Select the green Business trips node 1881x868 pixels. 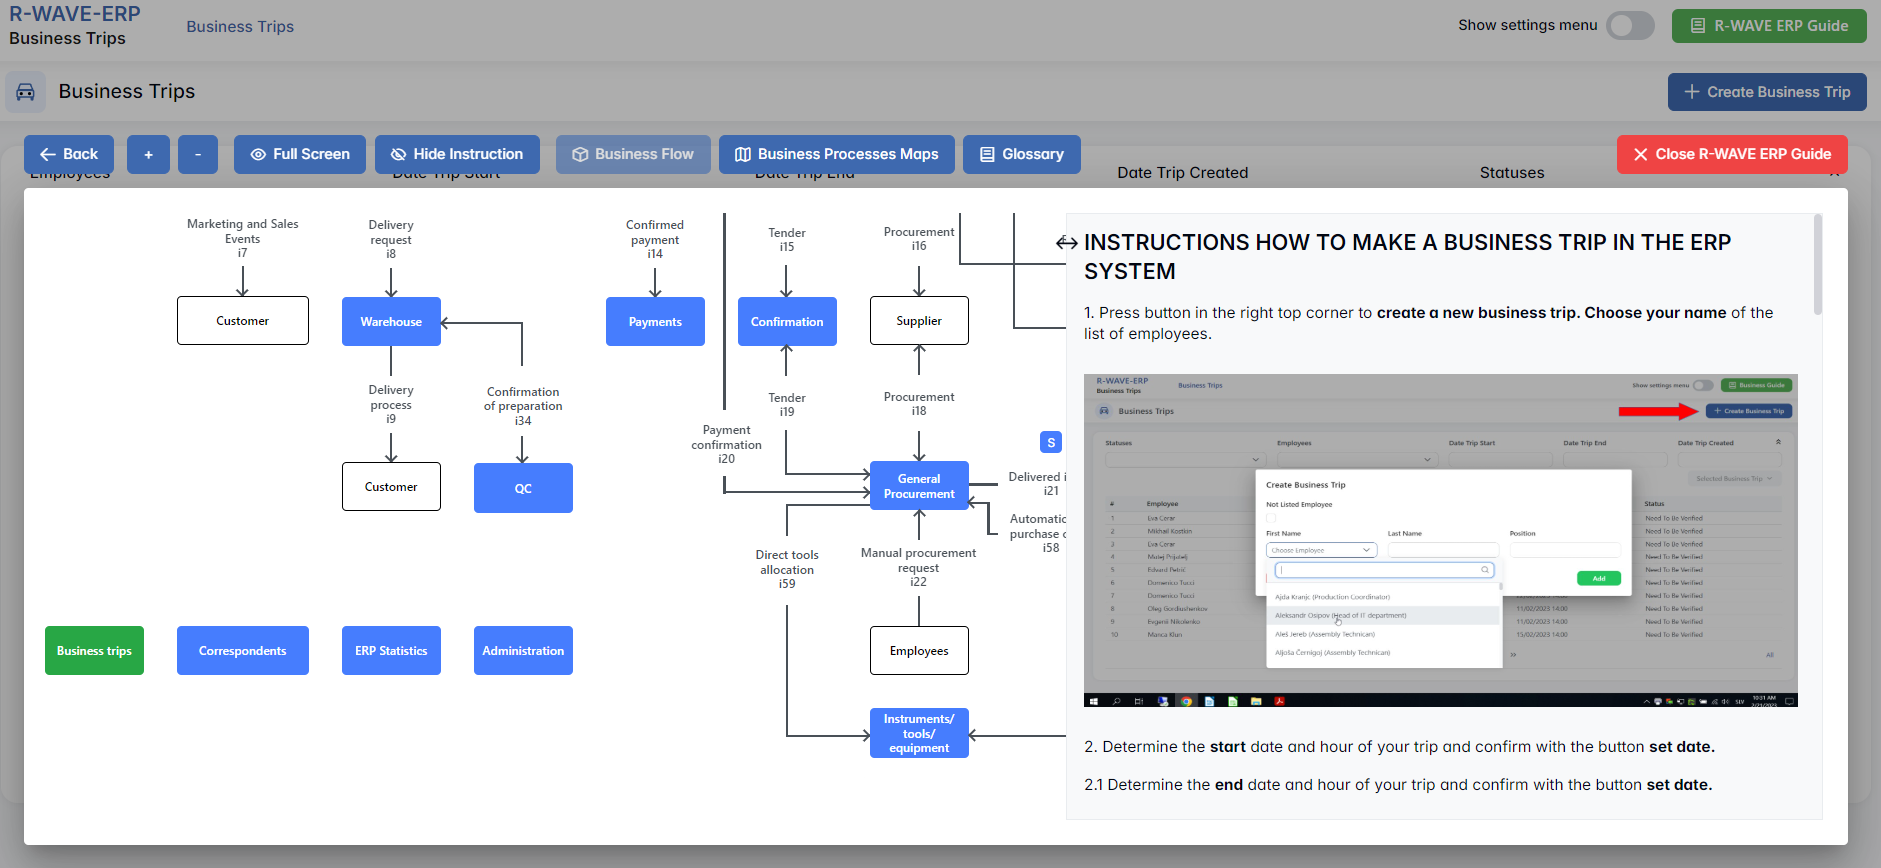(94, 651)
